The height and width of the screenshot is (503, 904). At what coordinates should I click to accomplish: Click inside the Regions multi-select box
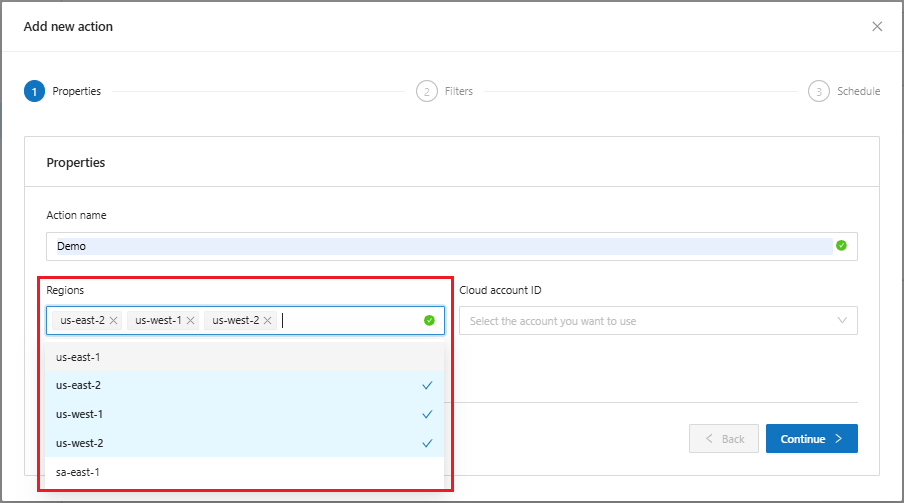350,321
